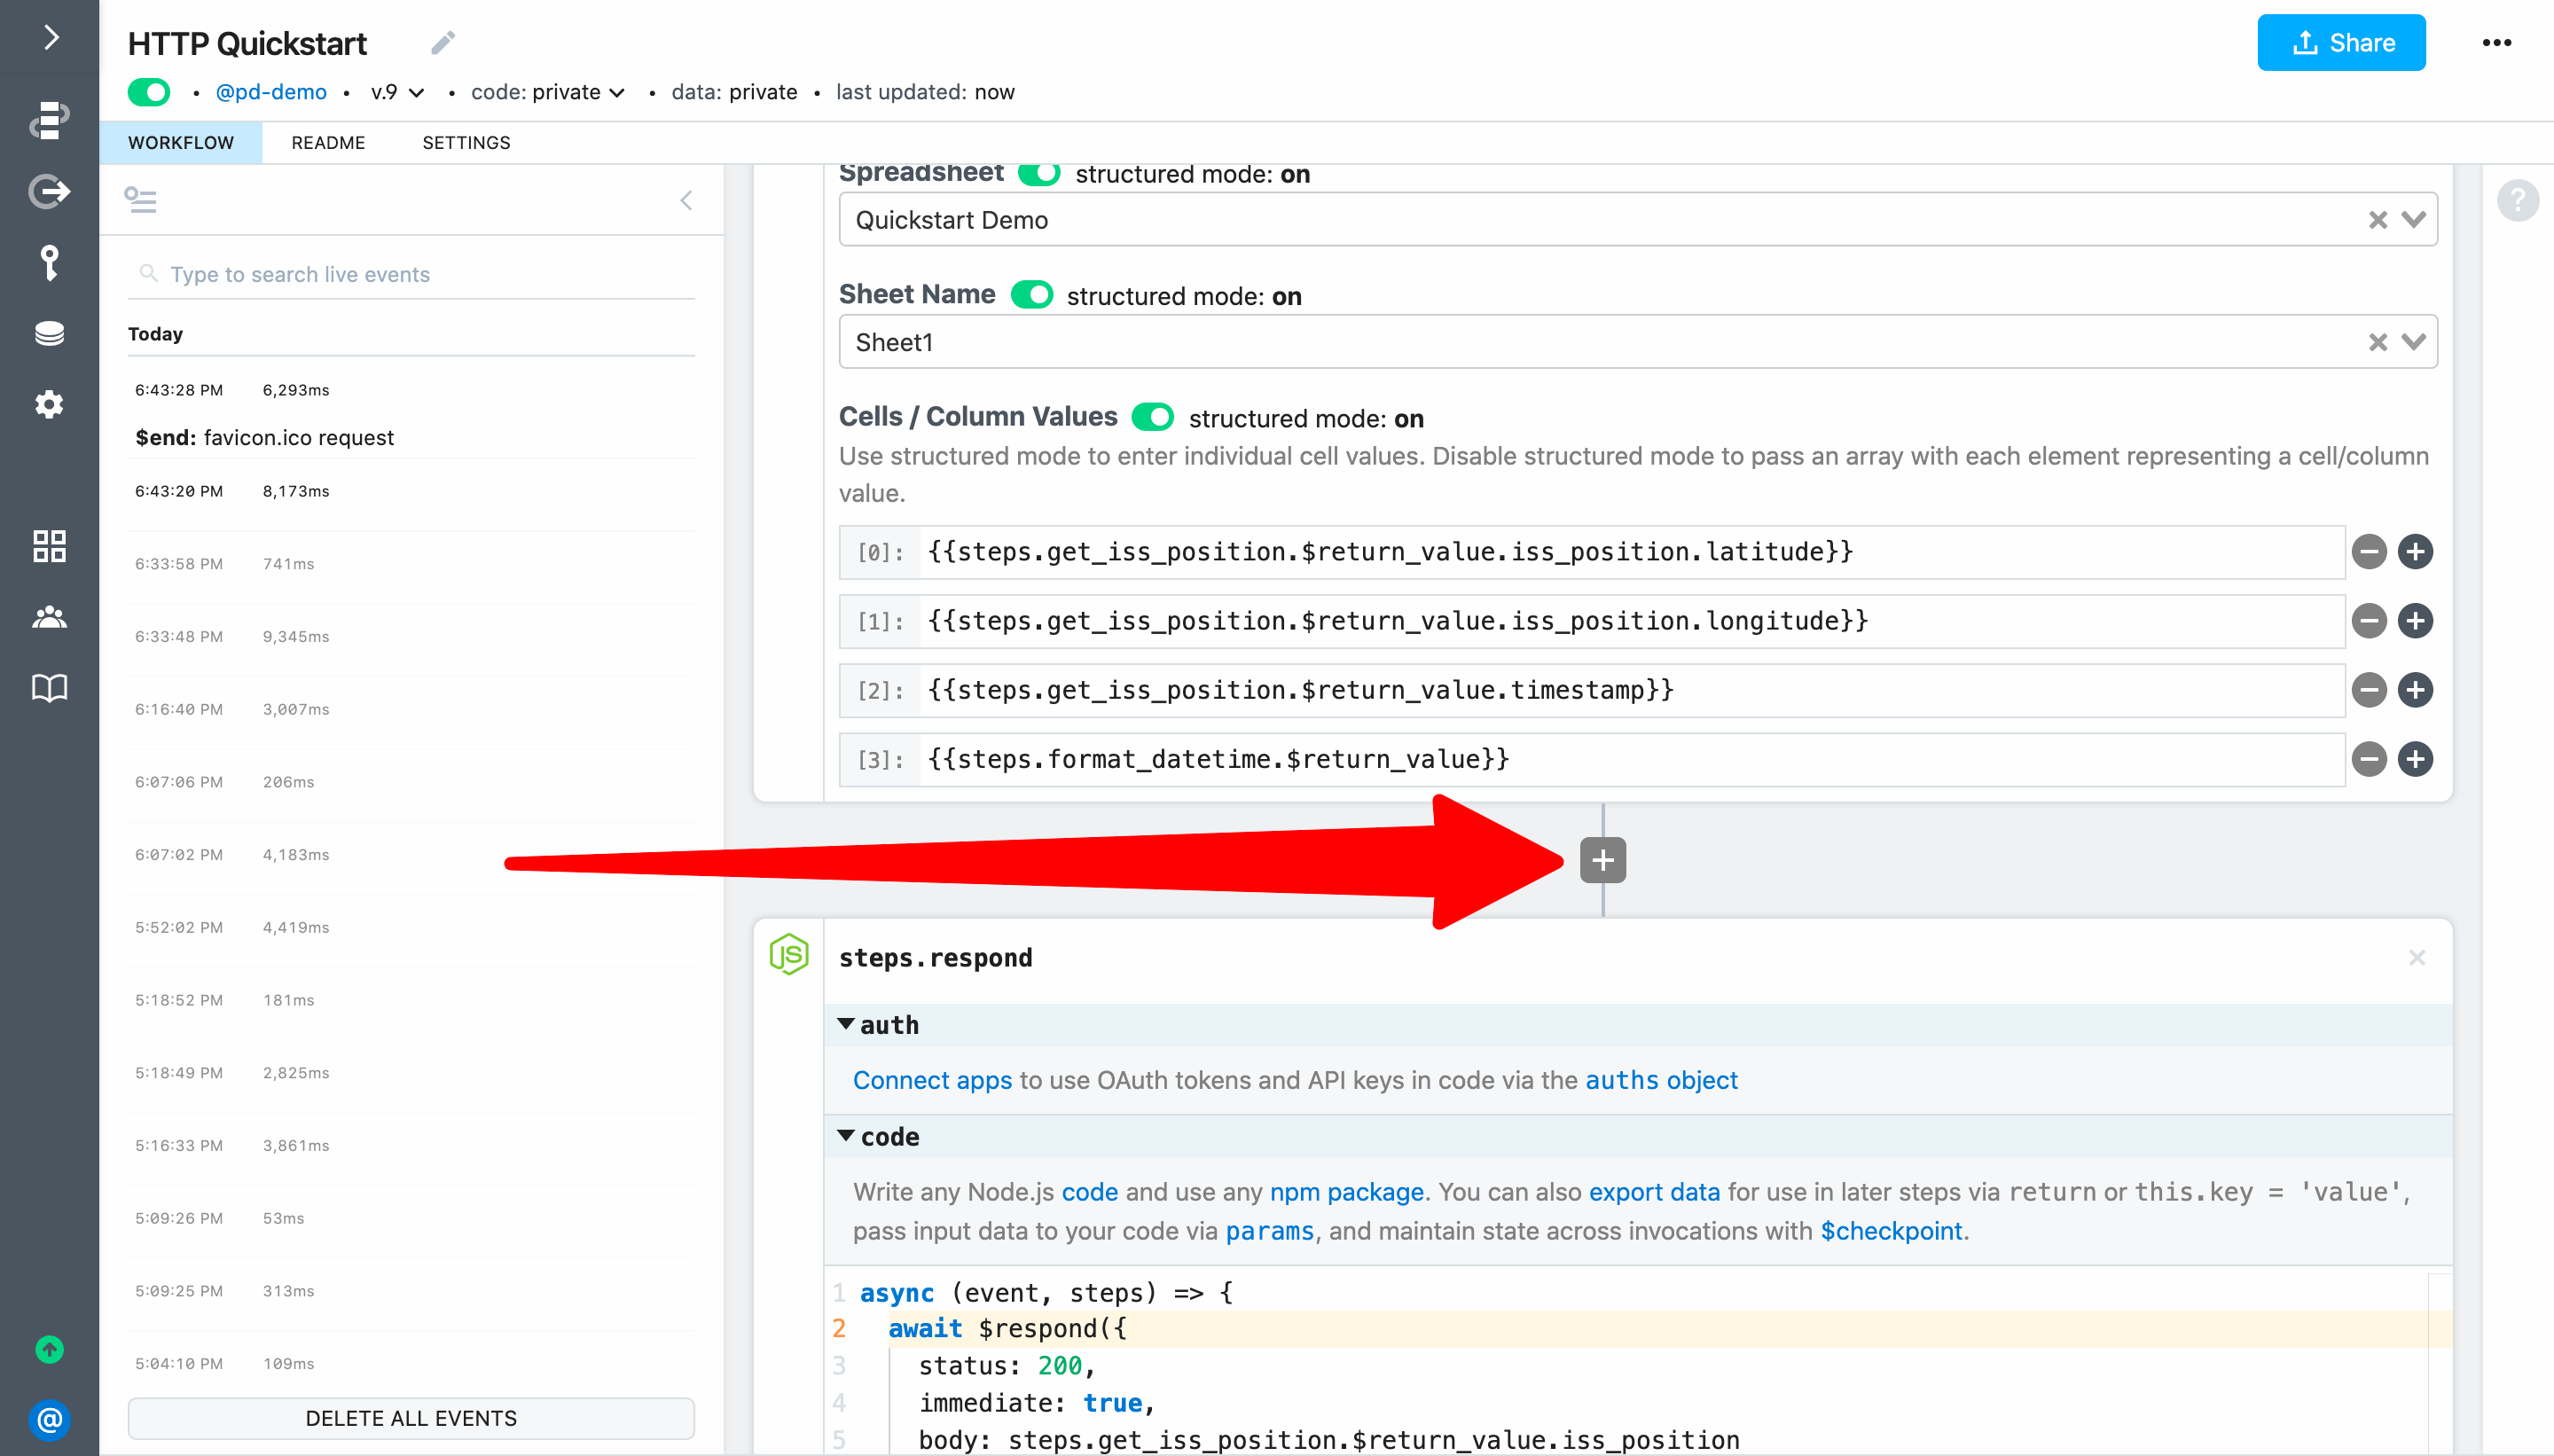This screenshot has width=2554, height=1456.
Task: Open the apps grid icon in sidebar
Action: (49, 546)
